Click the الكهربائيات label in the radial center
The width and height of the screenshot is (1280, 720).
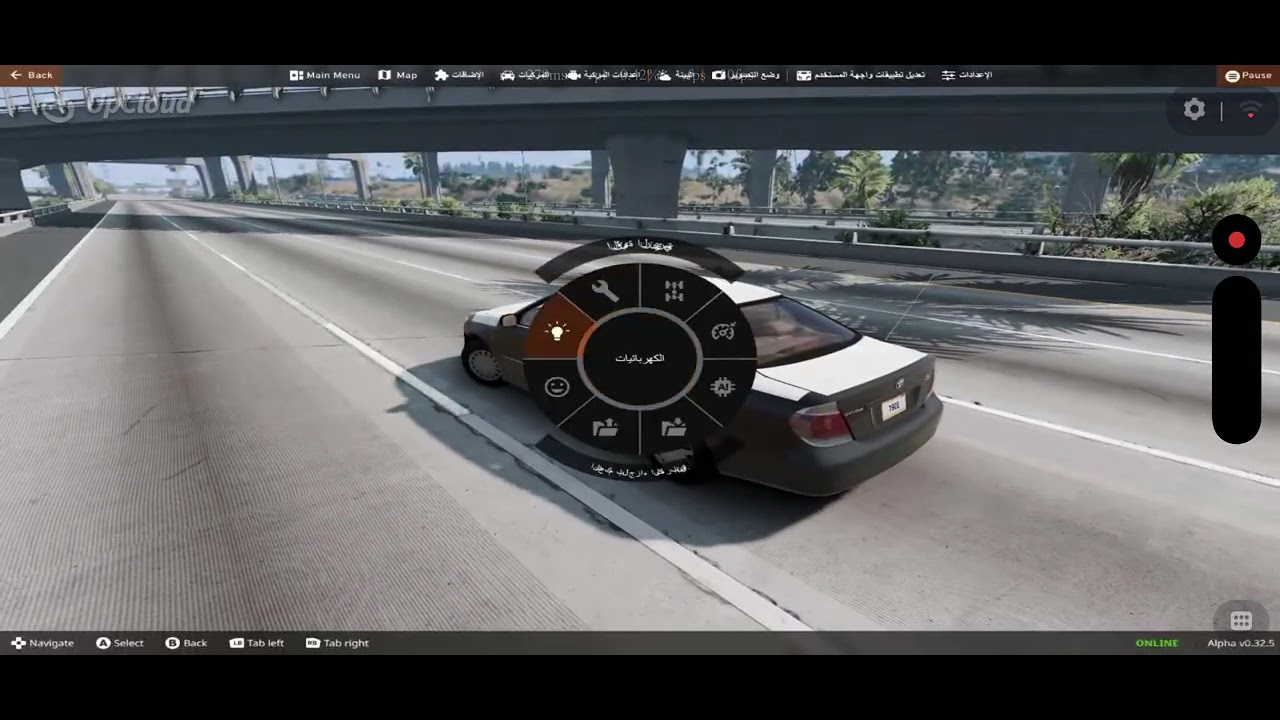pos(640,358)
